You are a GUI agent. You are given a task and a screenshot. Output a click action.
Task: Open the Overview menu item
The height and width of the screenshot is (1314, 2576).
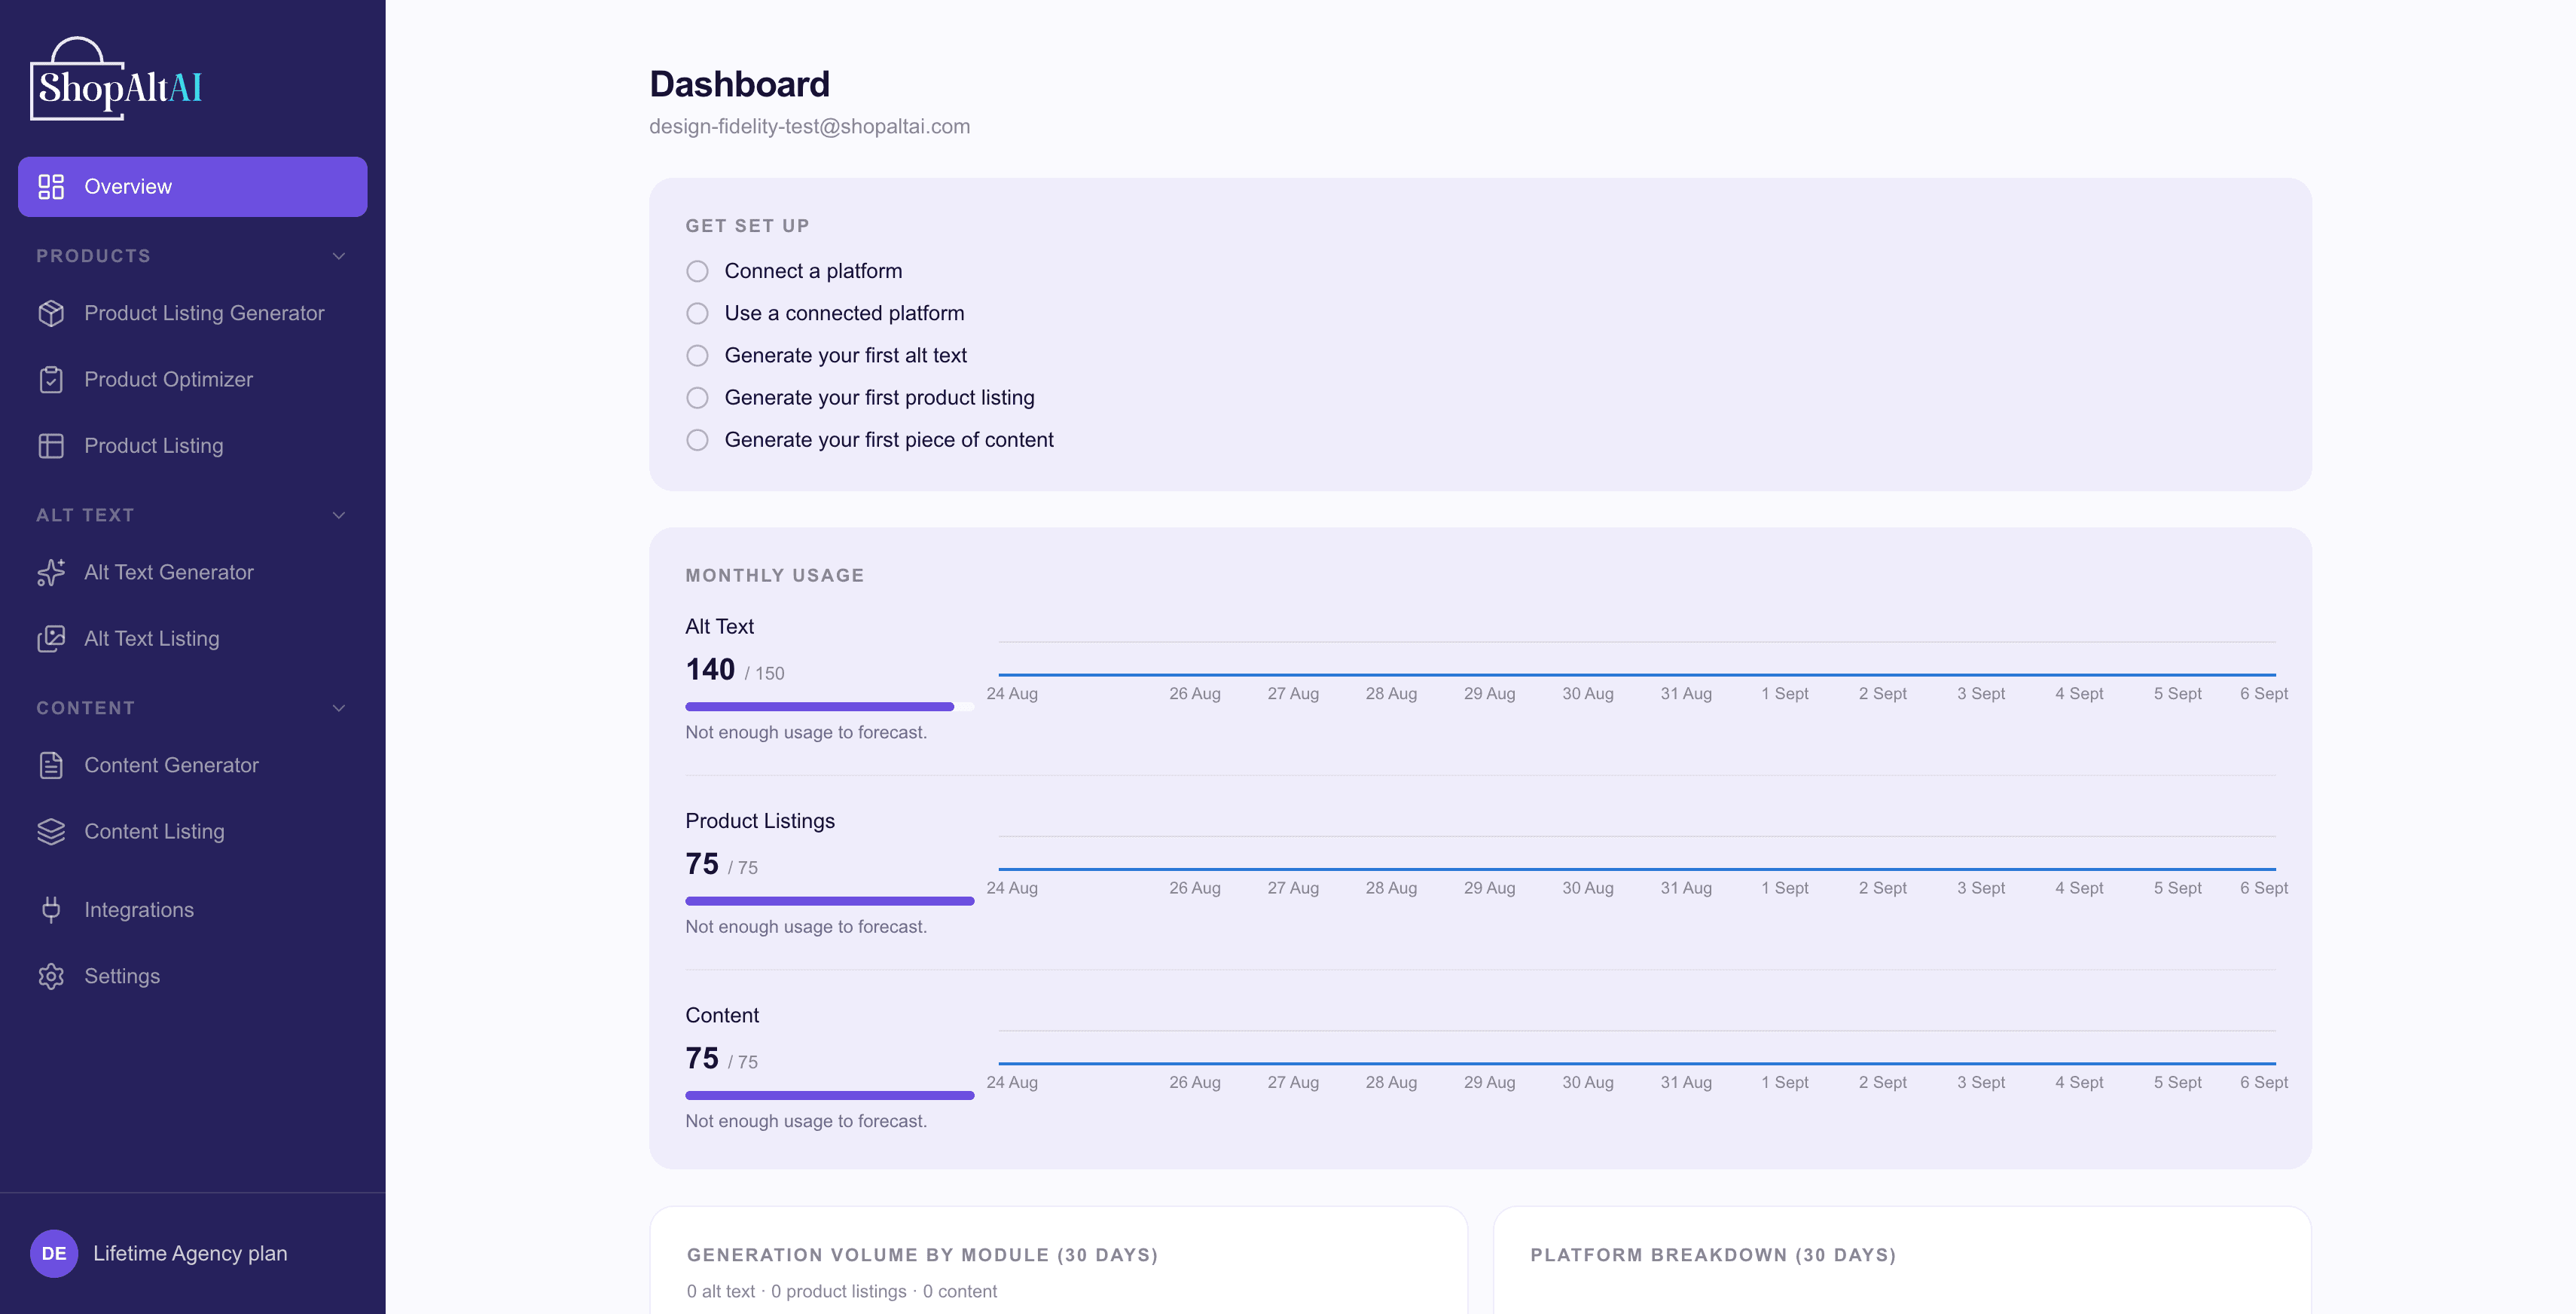[193, 187]
